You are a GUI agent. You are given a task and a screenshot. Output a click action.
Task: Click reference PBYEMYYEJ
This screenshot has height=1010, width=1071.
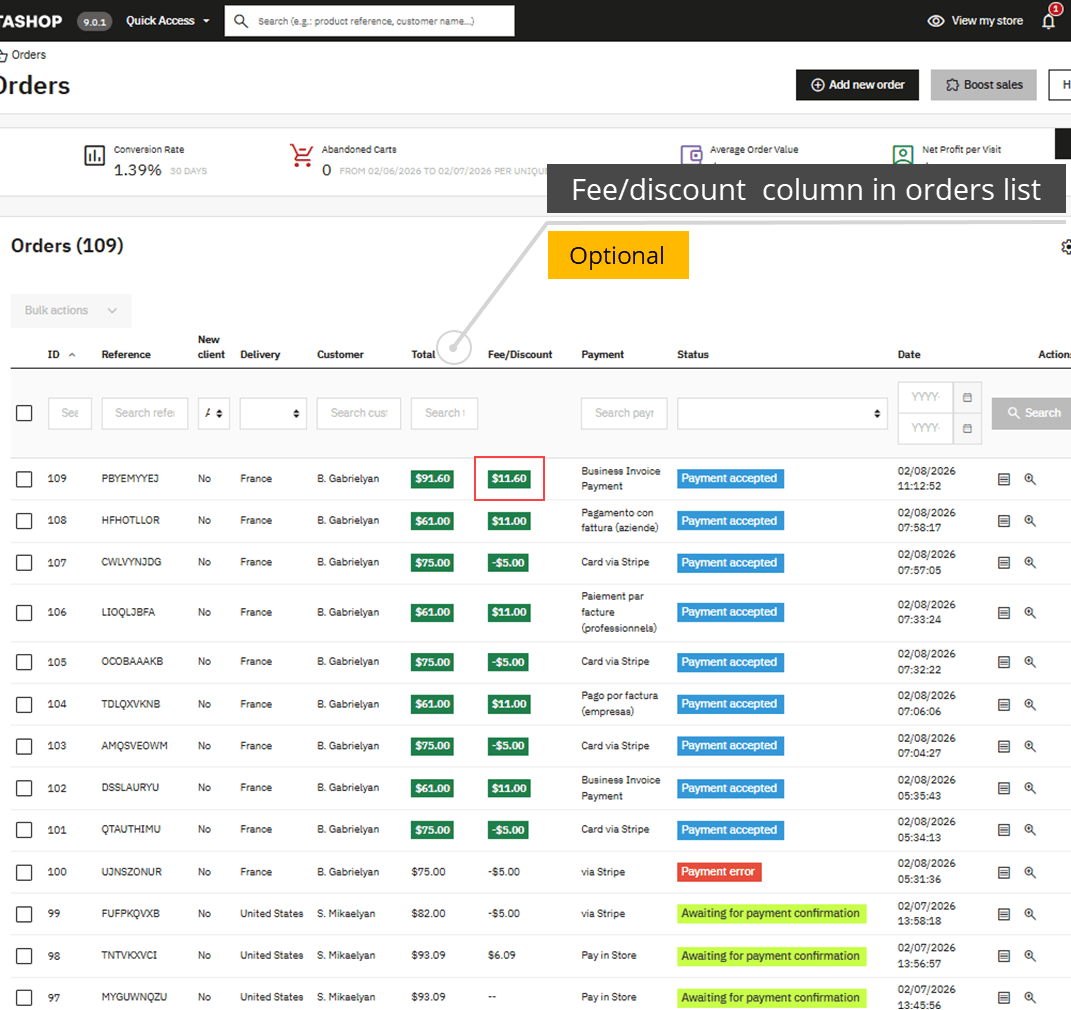pyautogui.click(x=130, y=479)
